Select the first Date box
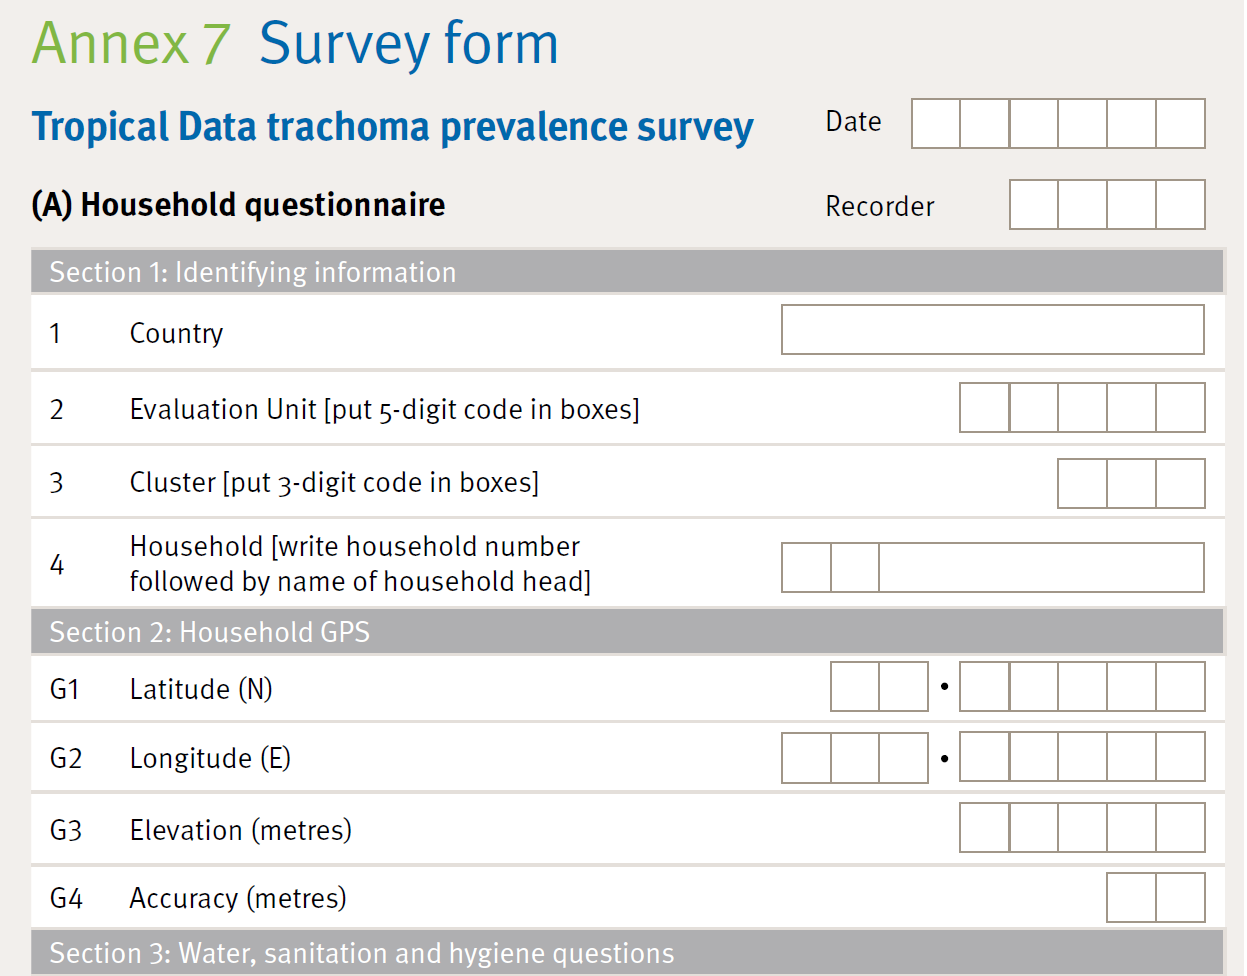Image resolution: width=1247 pixels, height=976 pixels. click(936, 124)
